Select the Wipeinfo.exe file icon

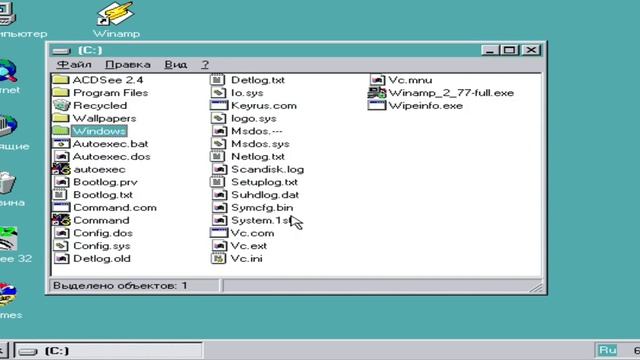[377, 105]
